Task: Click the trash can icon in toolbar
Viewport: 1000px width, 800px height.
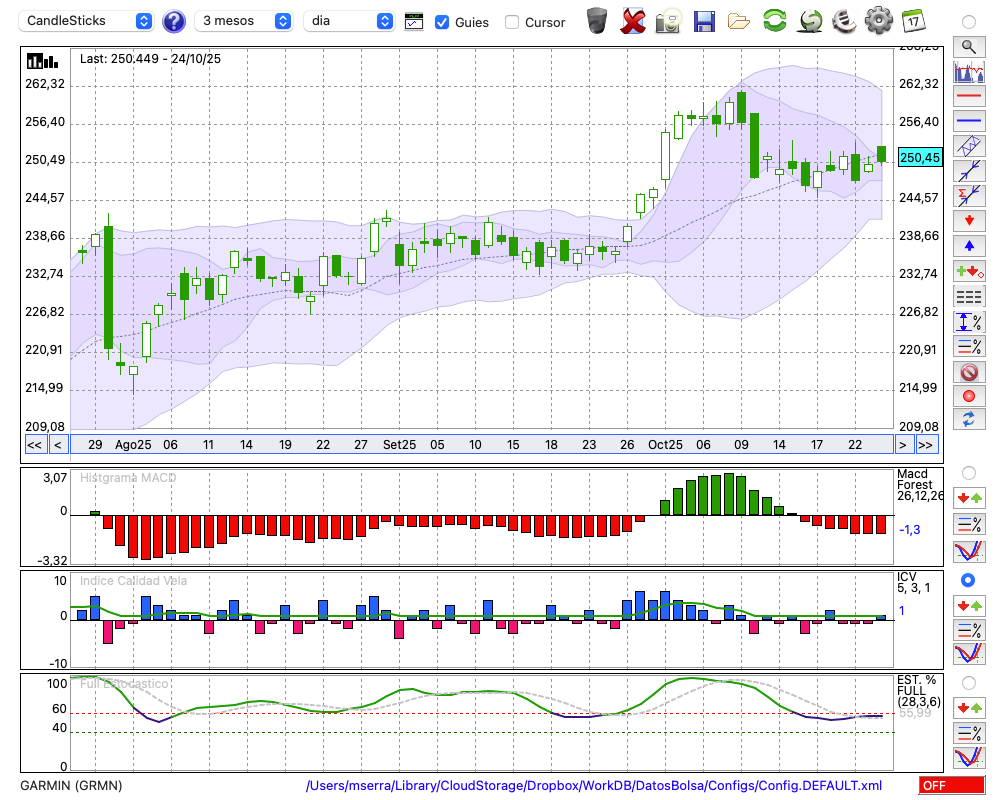Action: 597,21
